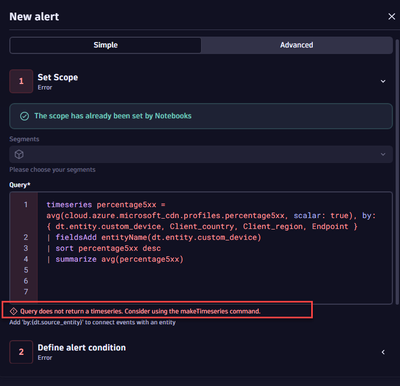This screenshot has width=400, height=386.
Task: Click the step 1 number badge
Action: (x=21, y=81)
